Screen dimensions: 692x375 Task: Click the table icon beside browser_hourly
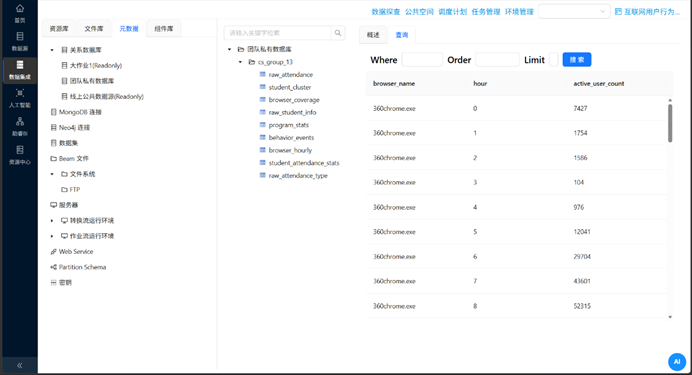coord(263,150)
